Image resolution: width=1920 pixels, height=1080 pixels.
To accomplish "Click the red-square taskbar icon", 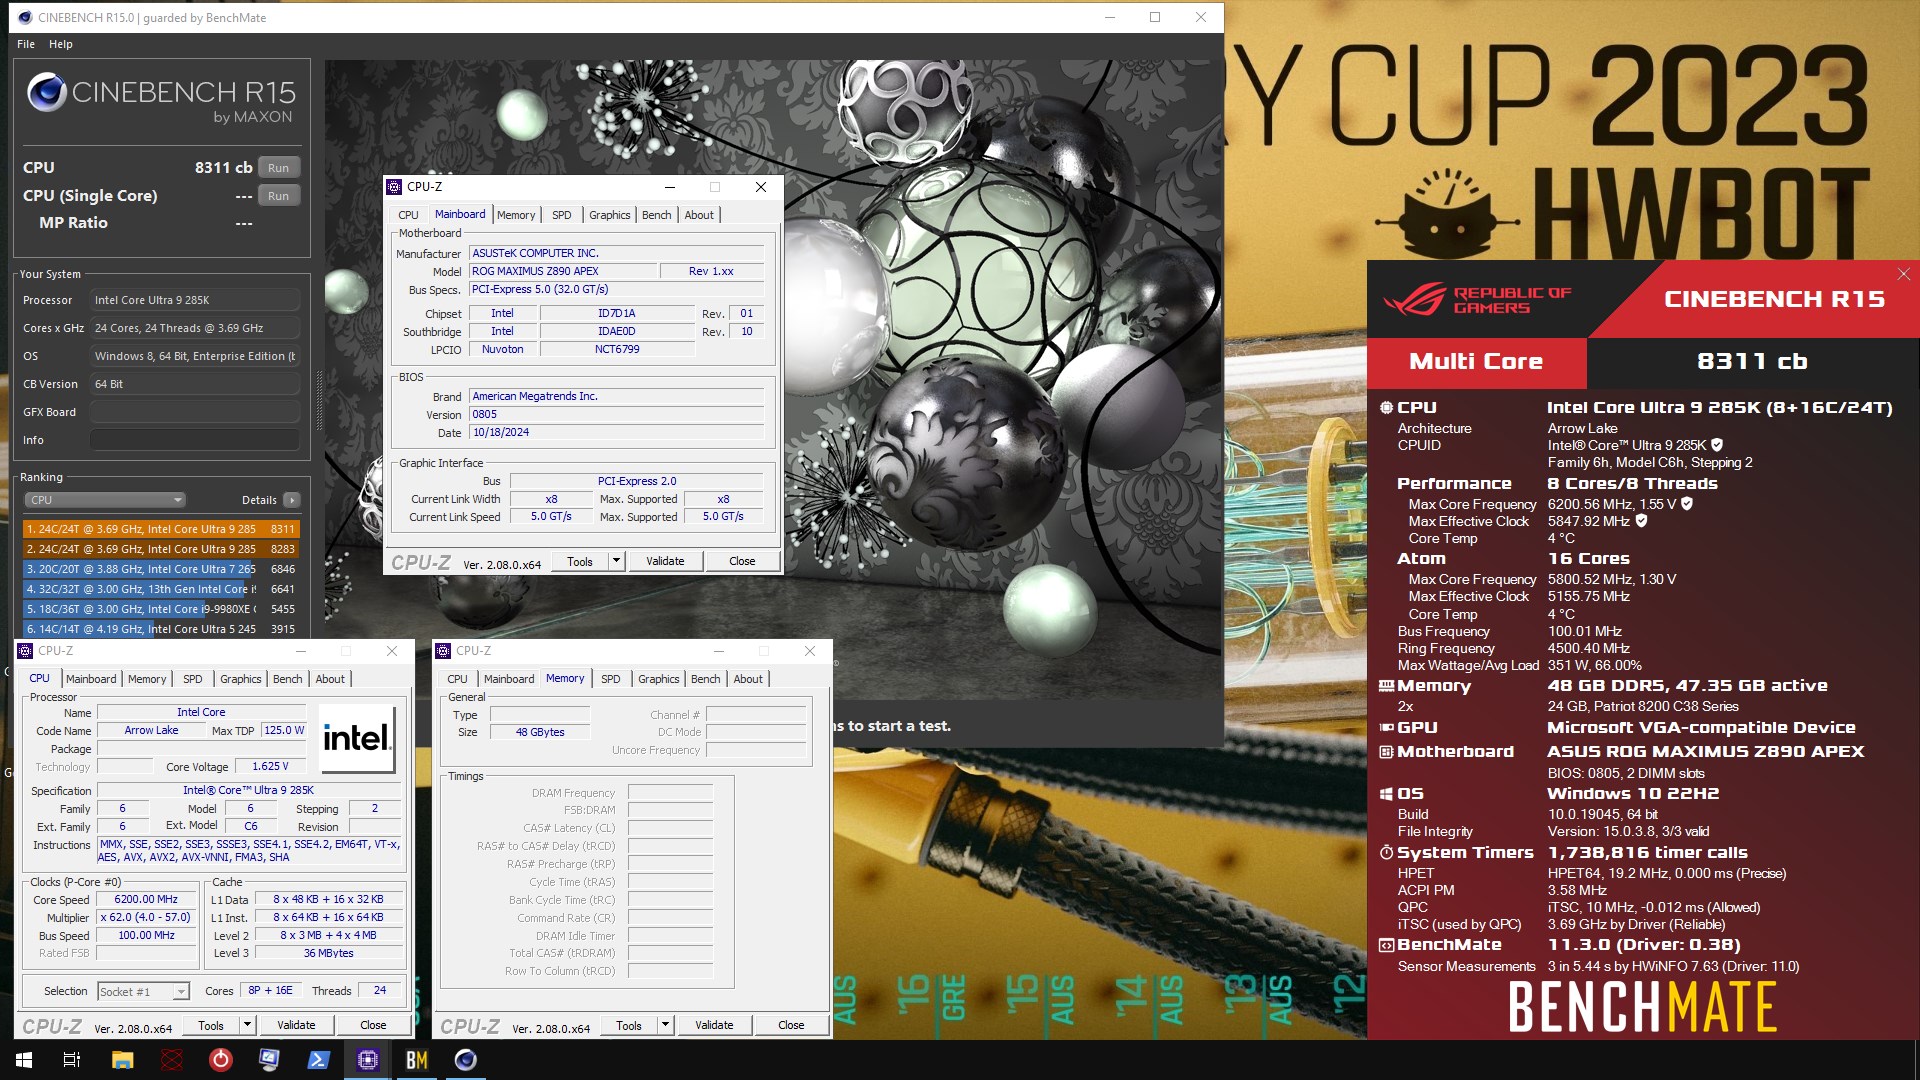I will tap(171, 1060).
